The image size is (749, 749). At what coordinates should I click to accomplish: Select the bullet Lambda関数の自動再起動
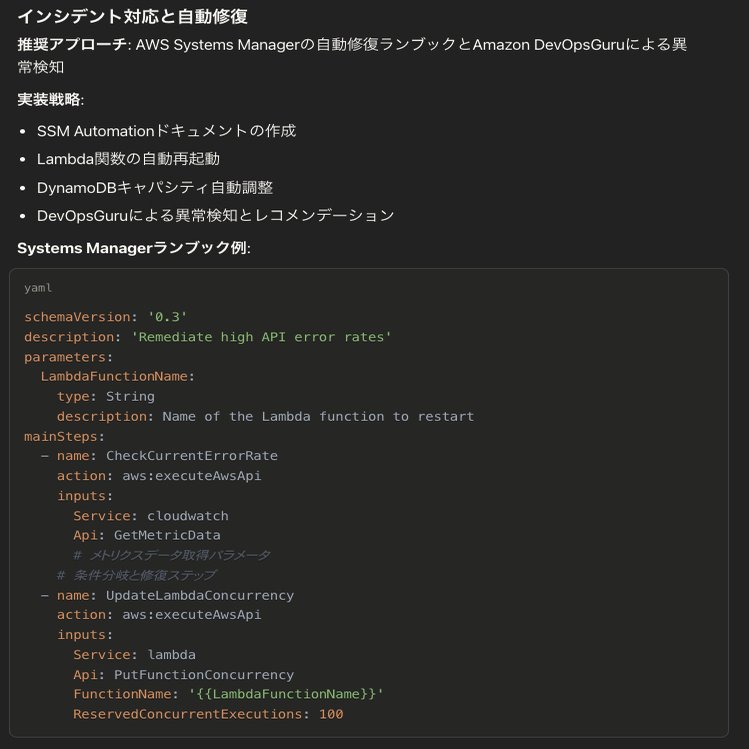pos(128,159)
